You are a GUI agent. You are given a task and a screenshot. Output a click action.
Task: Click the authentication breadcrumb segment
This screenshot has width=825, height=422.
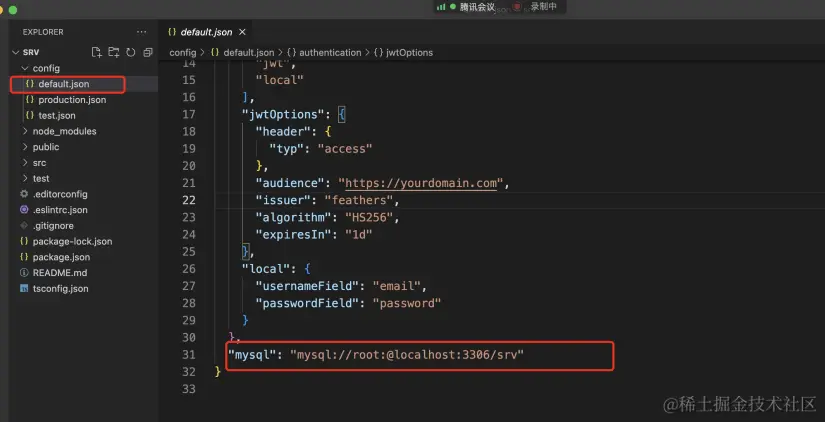coord(330,53)
